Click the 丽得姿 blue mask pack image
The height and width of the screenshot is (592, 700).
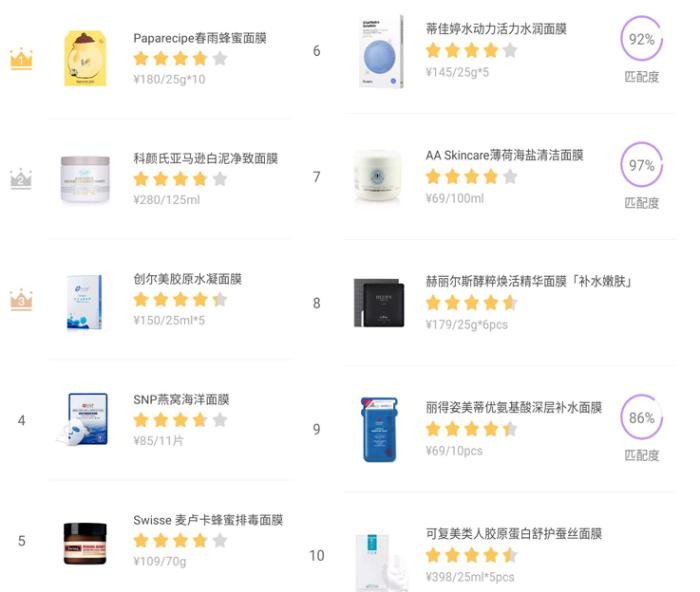(x=379, y=429)
